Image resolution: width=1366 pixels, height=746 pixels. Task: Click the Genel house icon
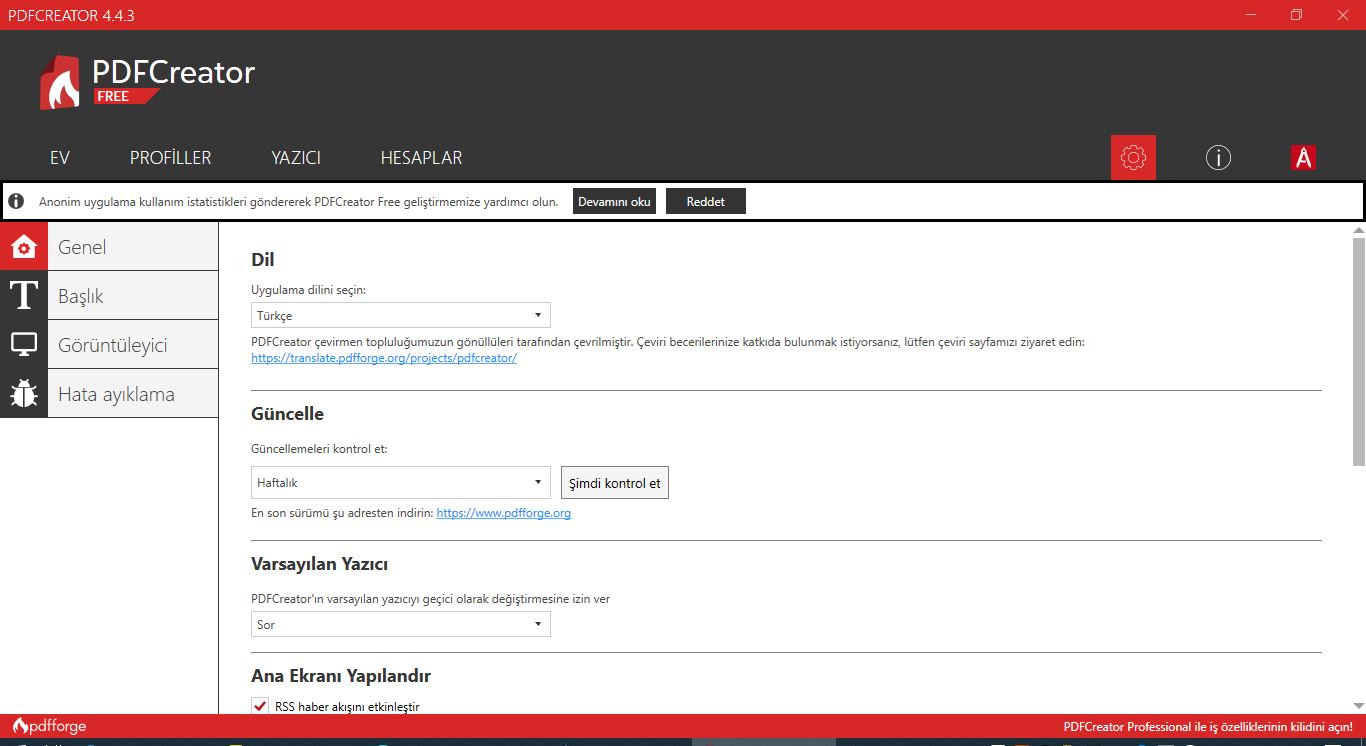pyautogui.click(x=24, y=246)
